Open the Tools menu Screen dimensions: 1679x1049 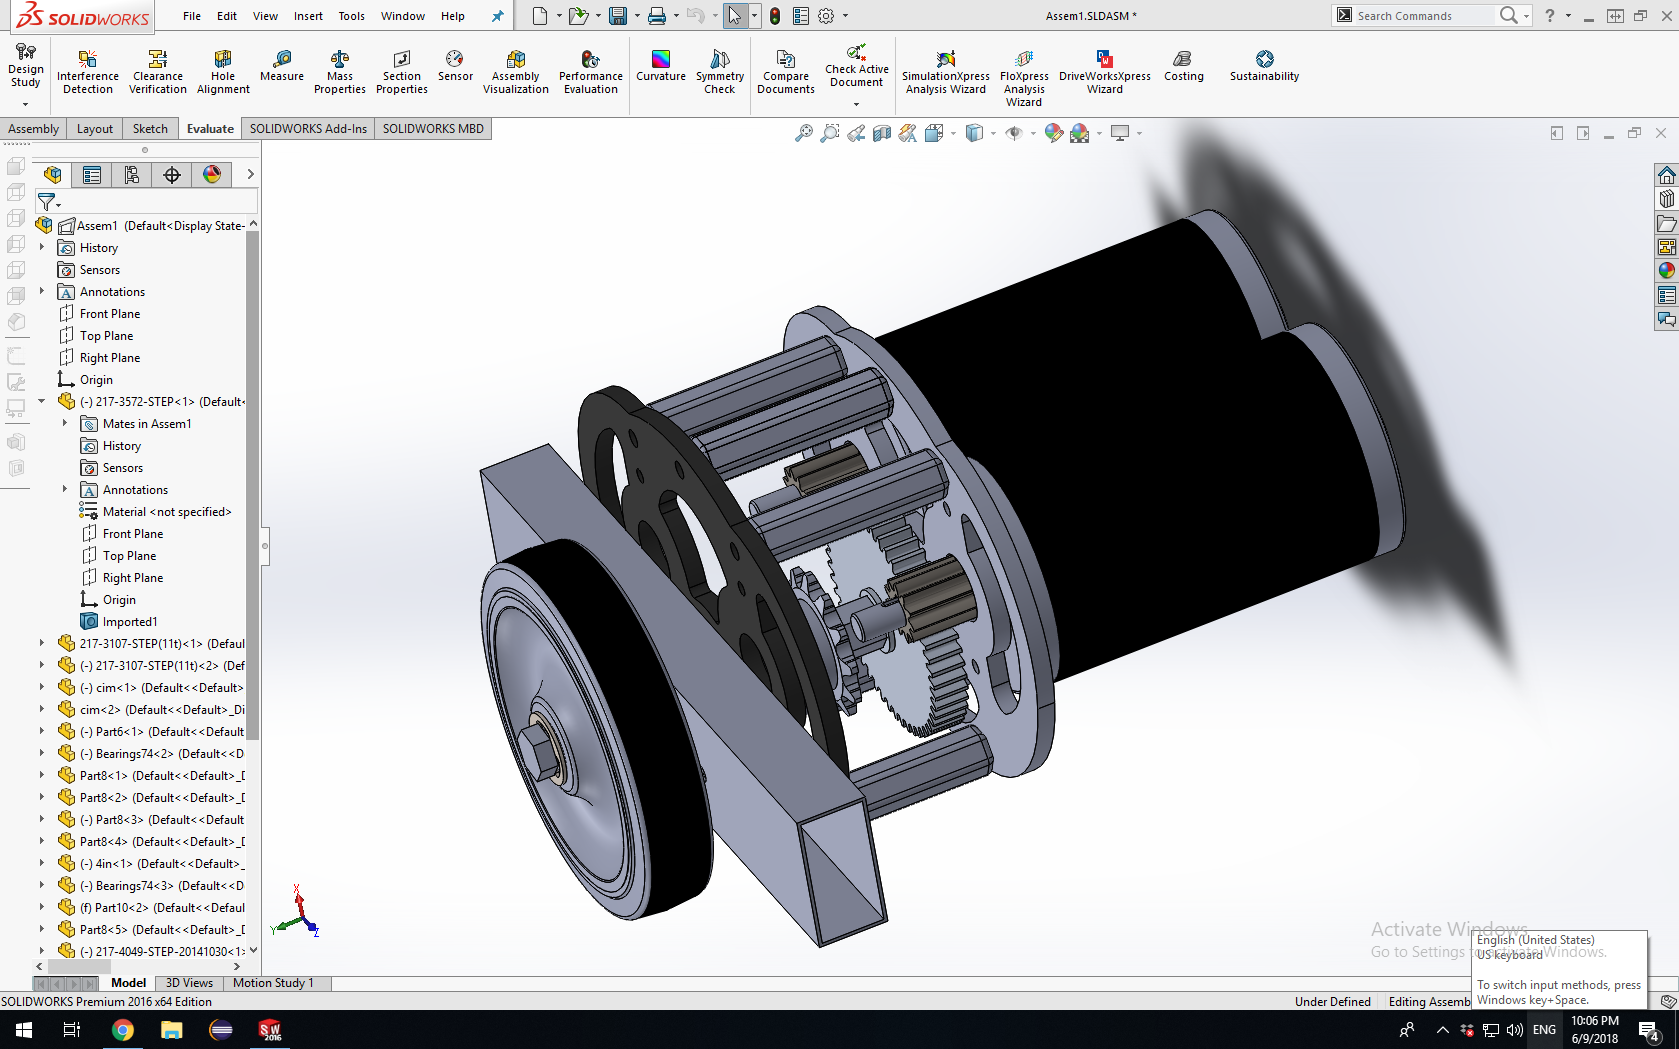coord(351,16)
